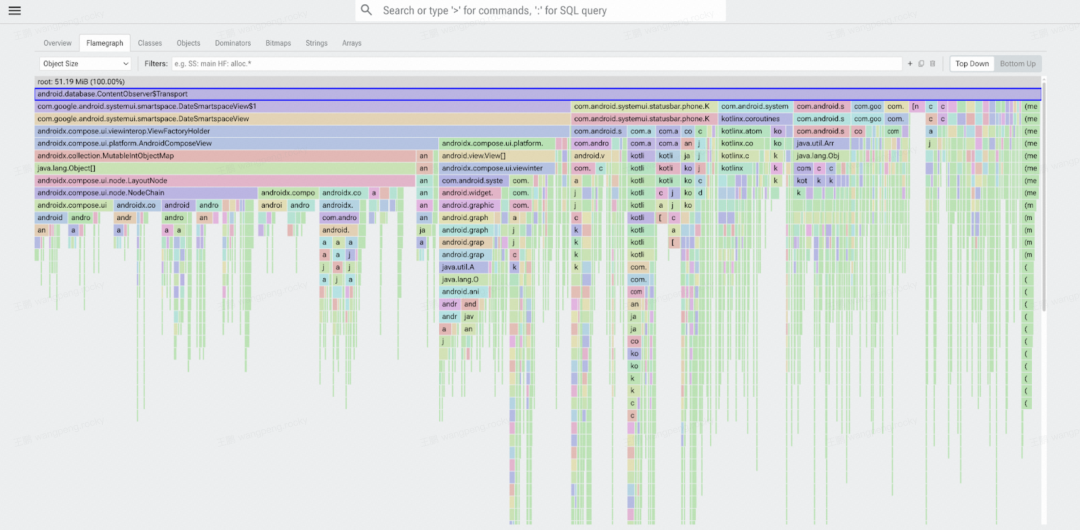Open the Object Size metric dropdown

point(85,63)
